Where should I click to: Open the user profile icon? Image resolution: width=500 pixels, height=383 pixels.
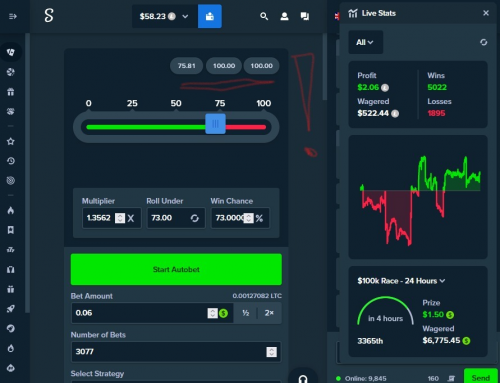[x=284, y=16]
